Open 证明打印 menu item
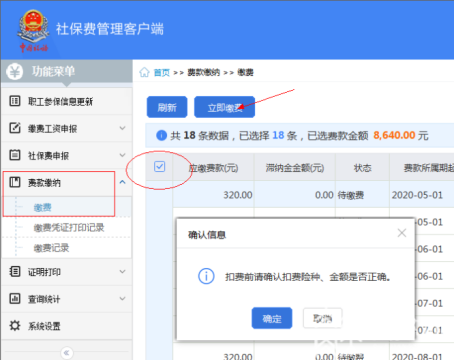The height and width of the screenshot is (360, 454). (67, 272)
